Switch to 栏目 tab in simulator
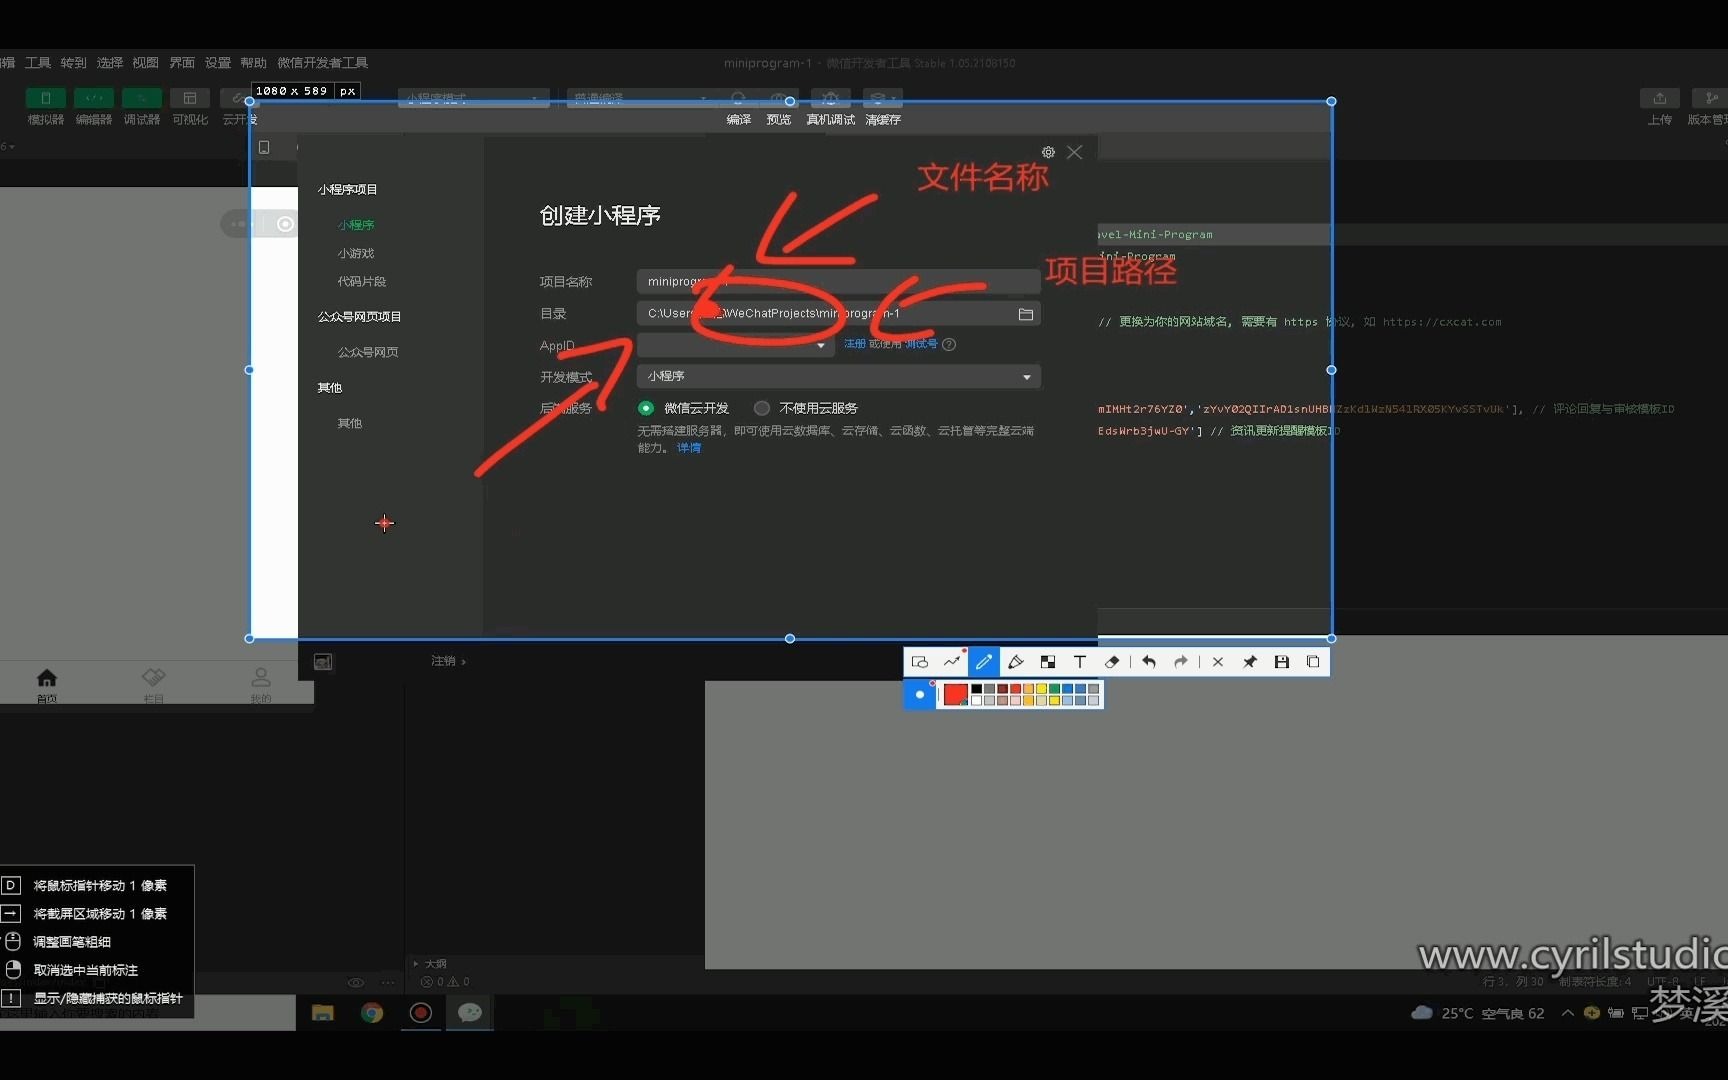 coord(153,685)
